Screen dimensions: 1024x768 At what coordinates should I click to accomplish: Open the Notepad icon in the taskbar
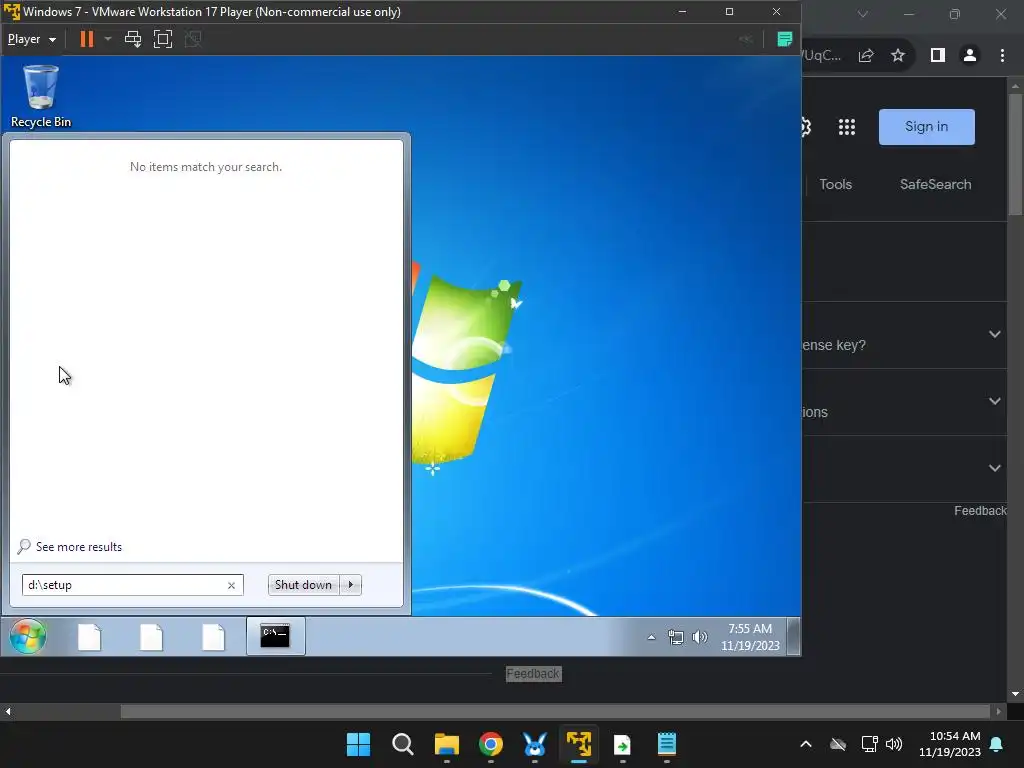point(667,744)
